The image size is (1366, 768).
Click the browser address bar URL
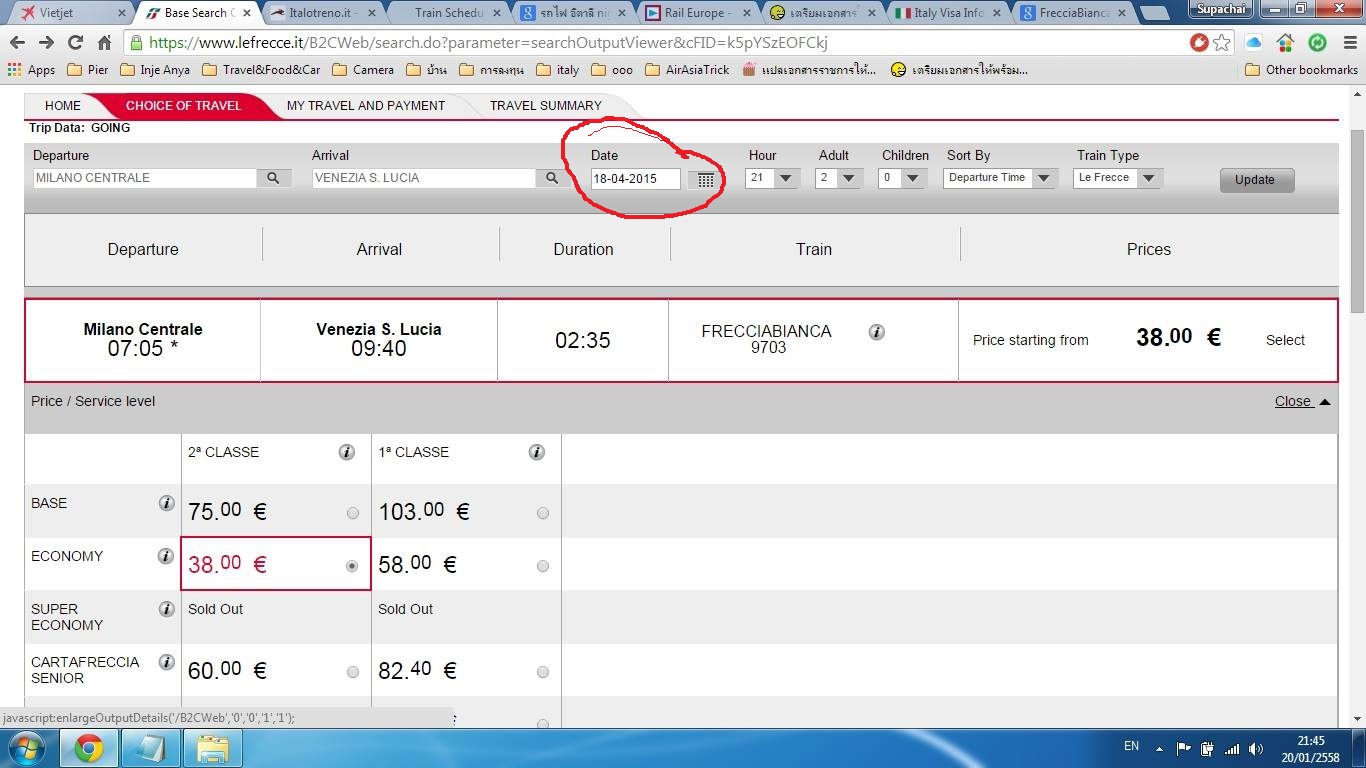pyautogui.click(x=488, y=43)
